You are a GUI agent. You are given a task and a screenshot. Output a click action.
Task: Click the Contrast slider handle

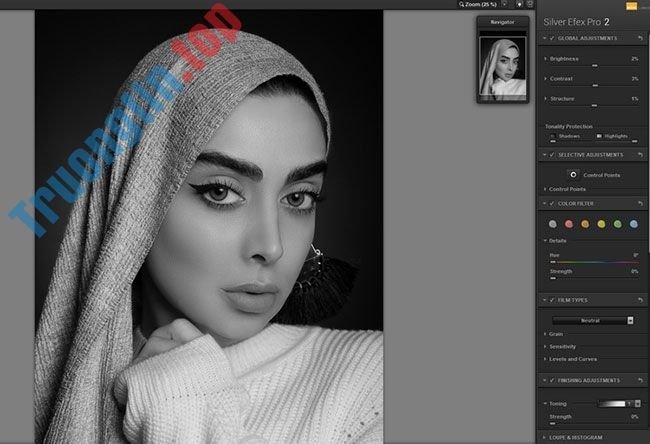click(x=595, y=85)
